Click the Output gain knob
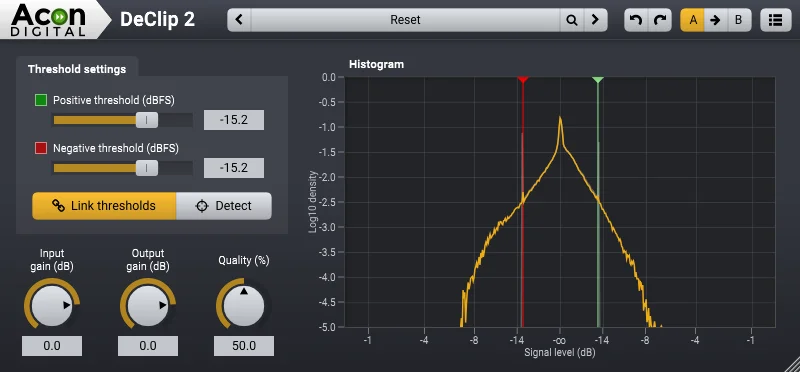This screenshot has width=800, height=372. (147, 305)
